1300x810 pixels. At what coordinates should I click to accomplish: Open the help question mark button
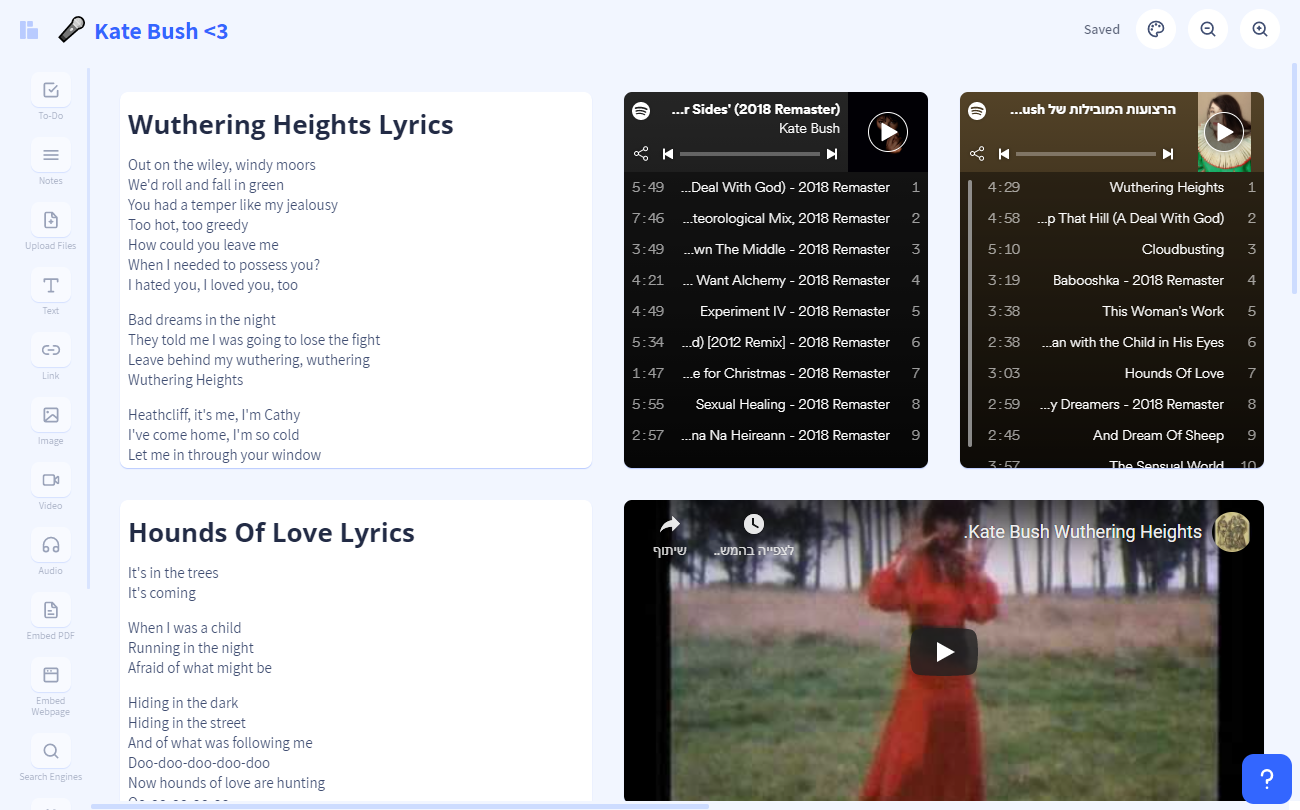1266,779
